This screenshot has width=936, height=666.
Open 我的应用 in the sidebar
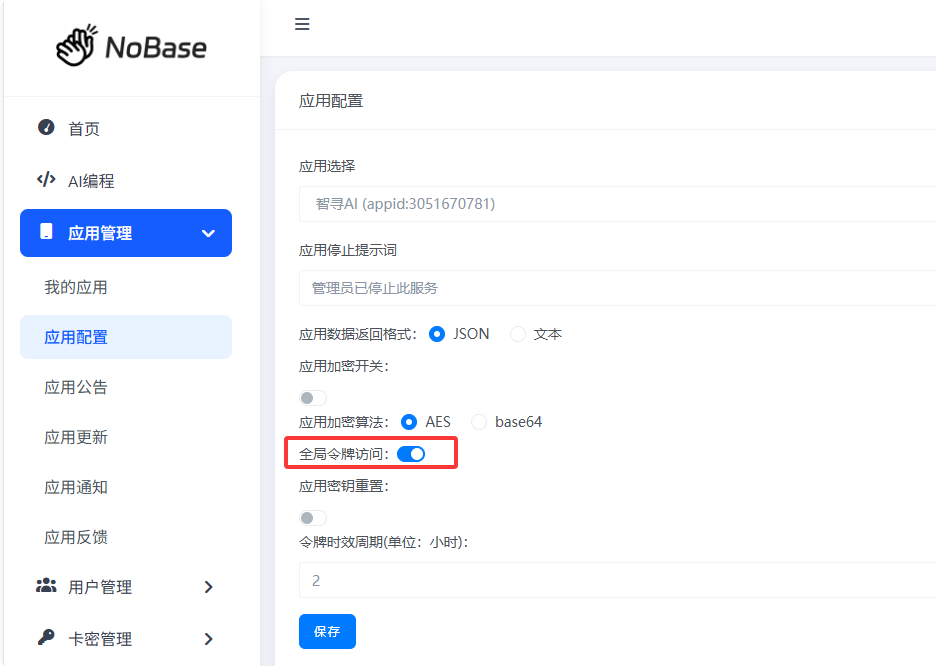(x=76, y=287)
